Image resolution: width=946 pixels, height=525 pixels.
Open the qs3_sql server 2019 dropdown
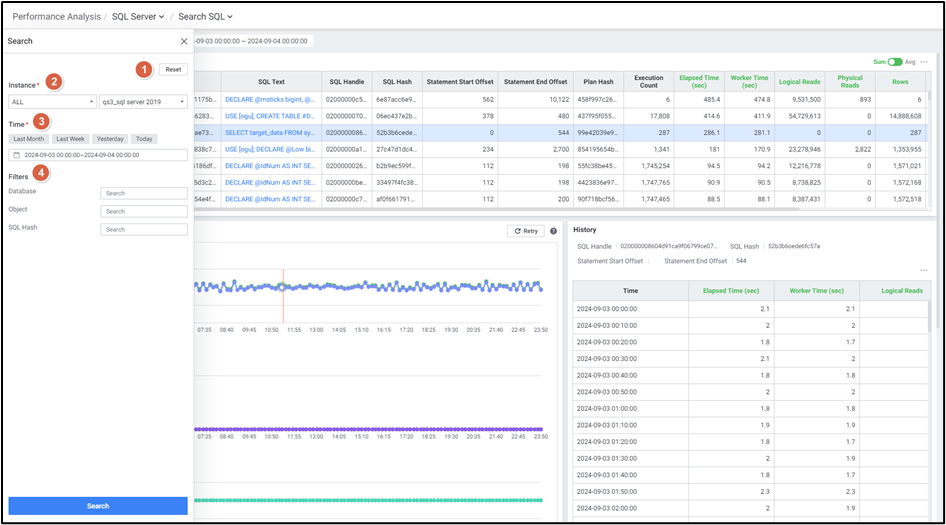[143, 101]
